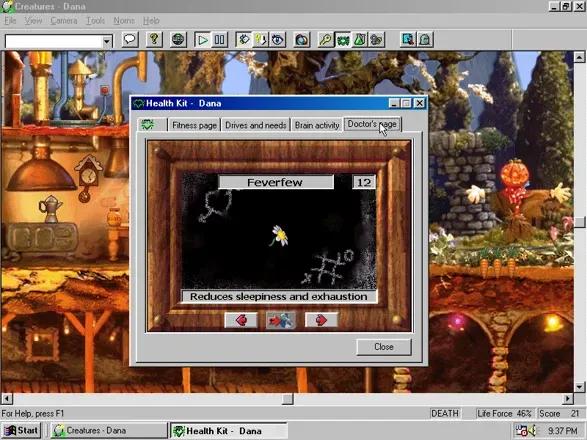
Task: Select the Doctor's page tab
Action: click(x=372, y=124)
